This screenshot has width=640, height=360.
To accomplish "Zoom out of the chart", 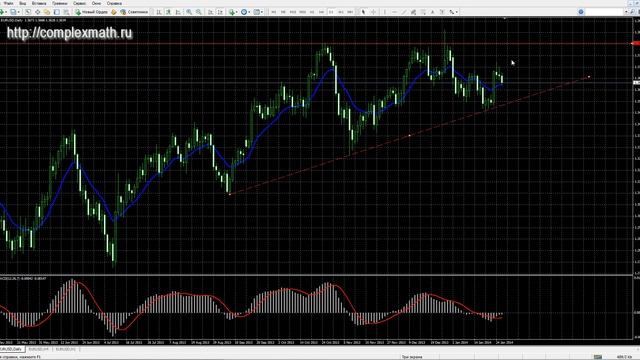I will 198,12.
